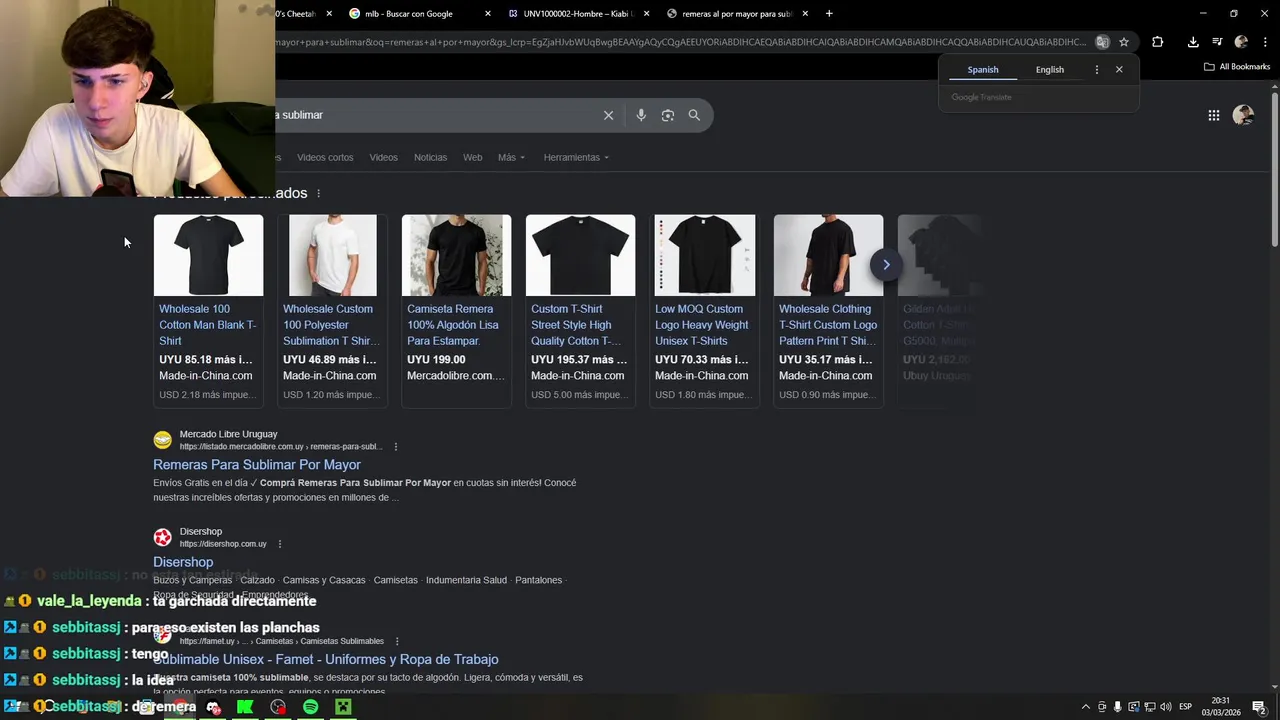This screenshot has width=1280, height=720.
Task: Open the Web search filter
Action: (472, 158)
